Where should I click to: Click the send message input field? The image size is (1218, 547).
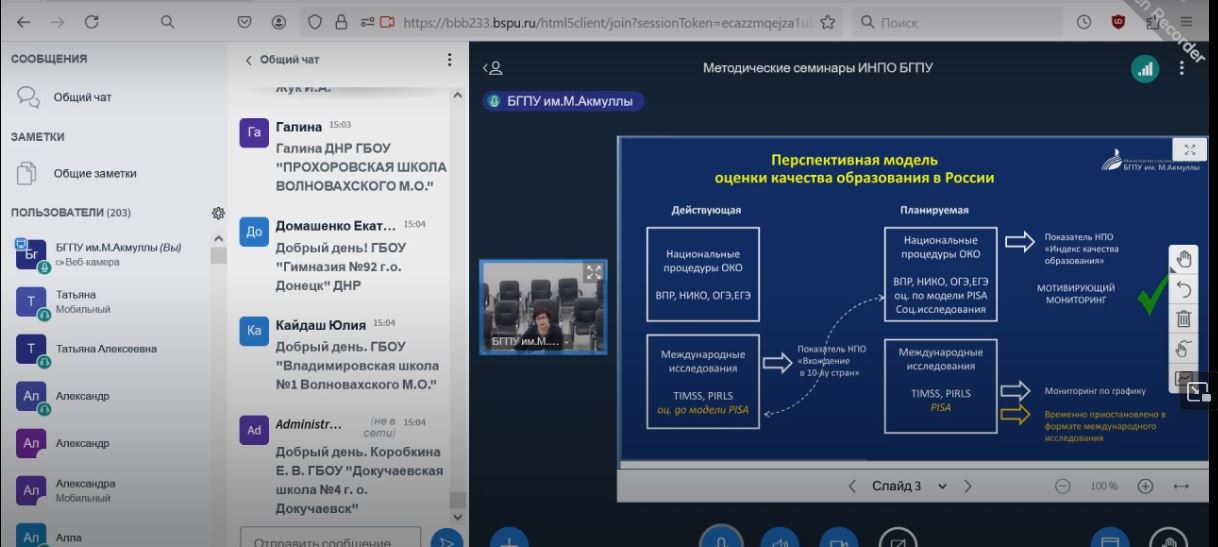[330, 540]
